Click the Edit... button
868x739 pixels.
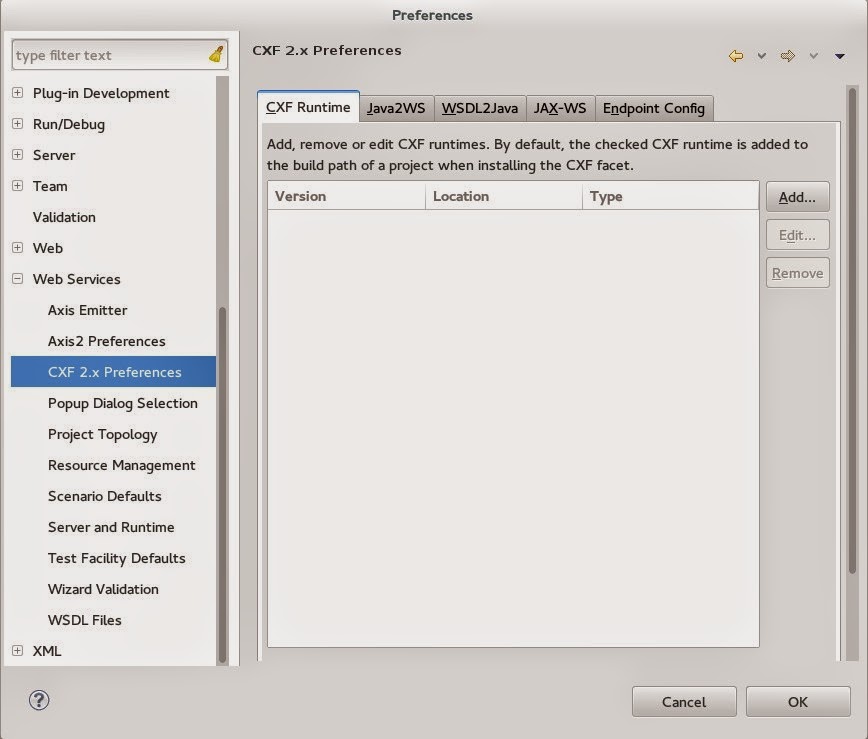click(x=798, y=235)
